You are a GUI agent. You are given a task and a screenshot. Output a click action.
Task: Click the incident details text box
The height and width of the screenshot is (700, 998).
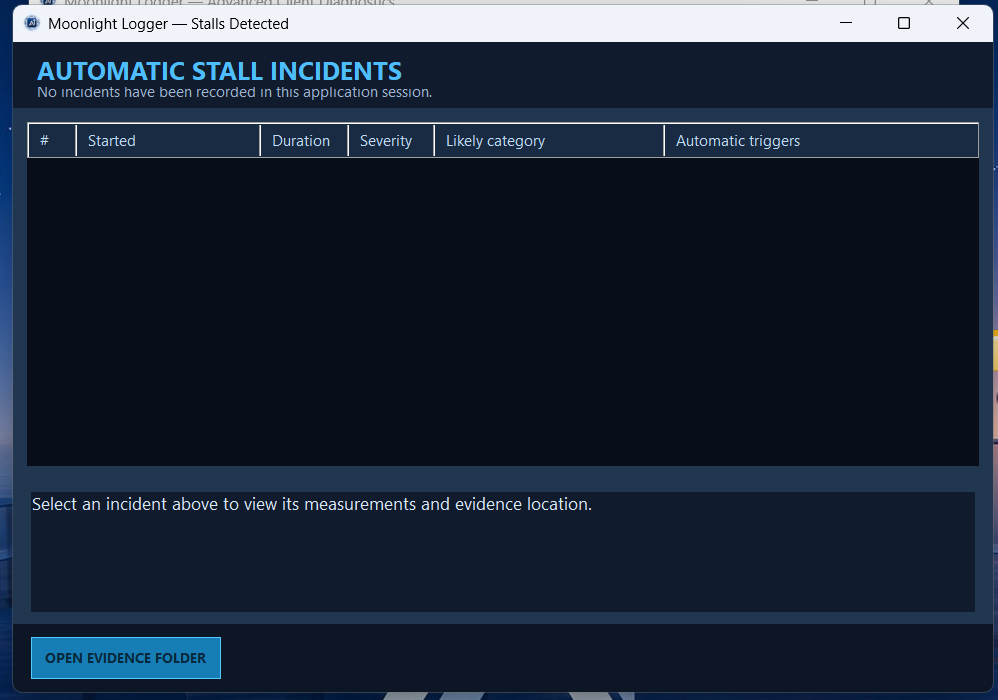503,552
